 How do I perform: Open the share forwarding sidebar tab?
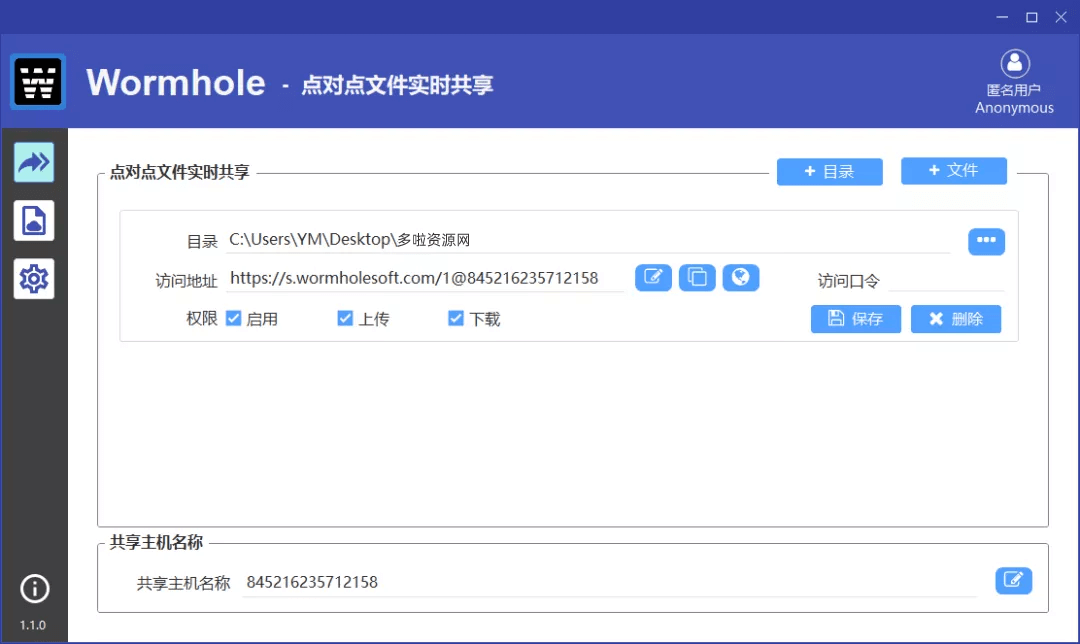(34, 163)
